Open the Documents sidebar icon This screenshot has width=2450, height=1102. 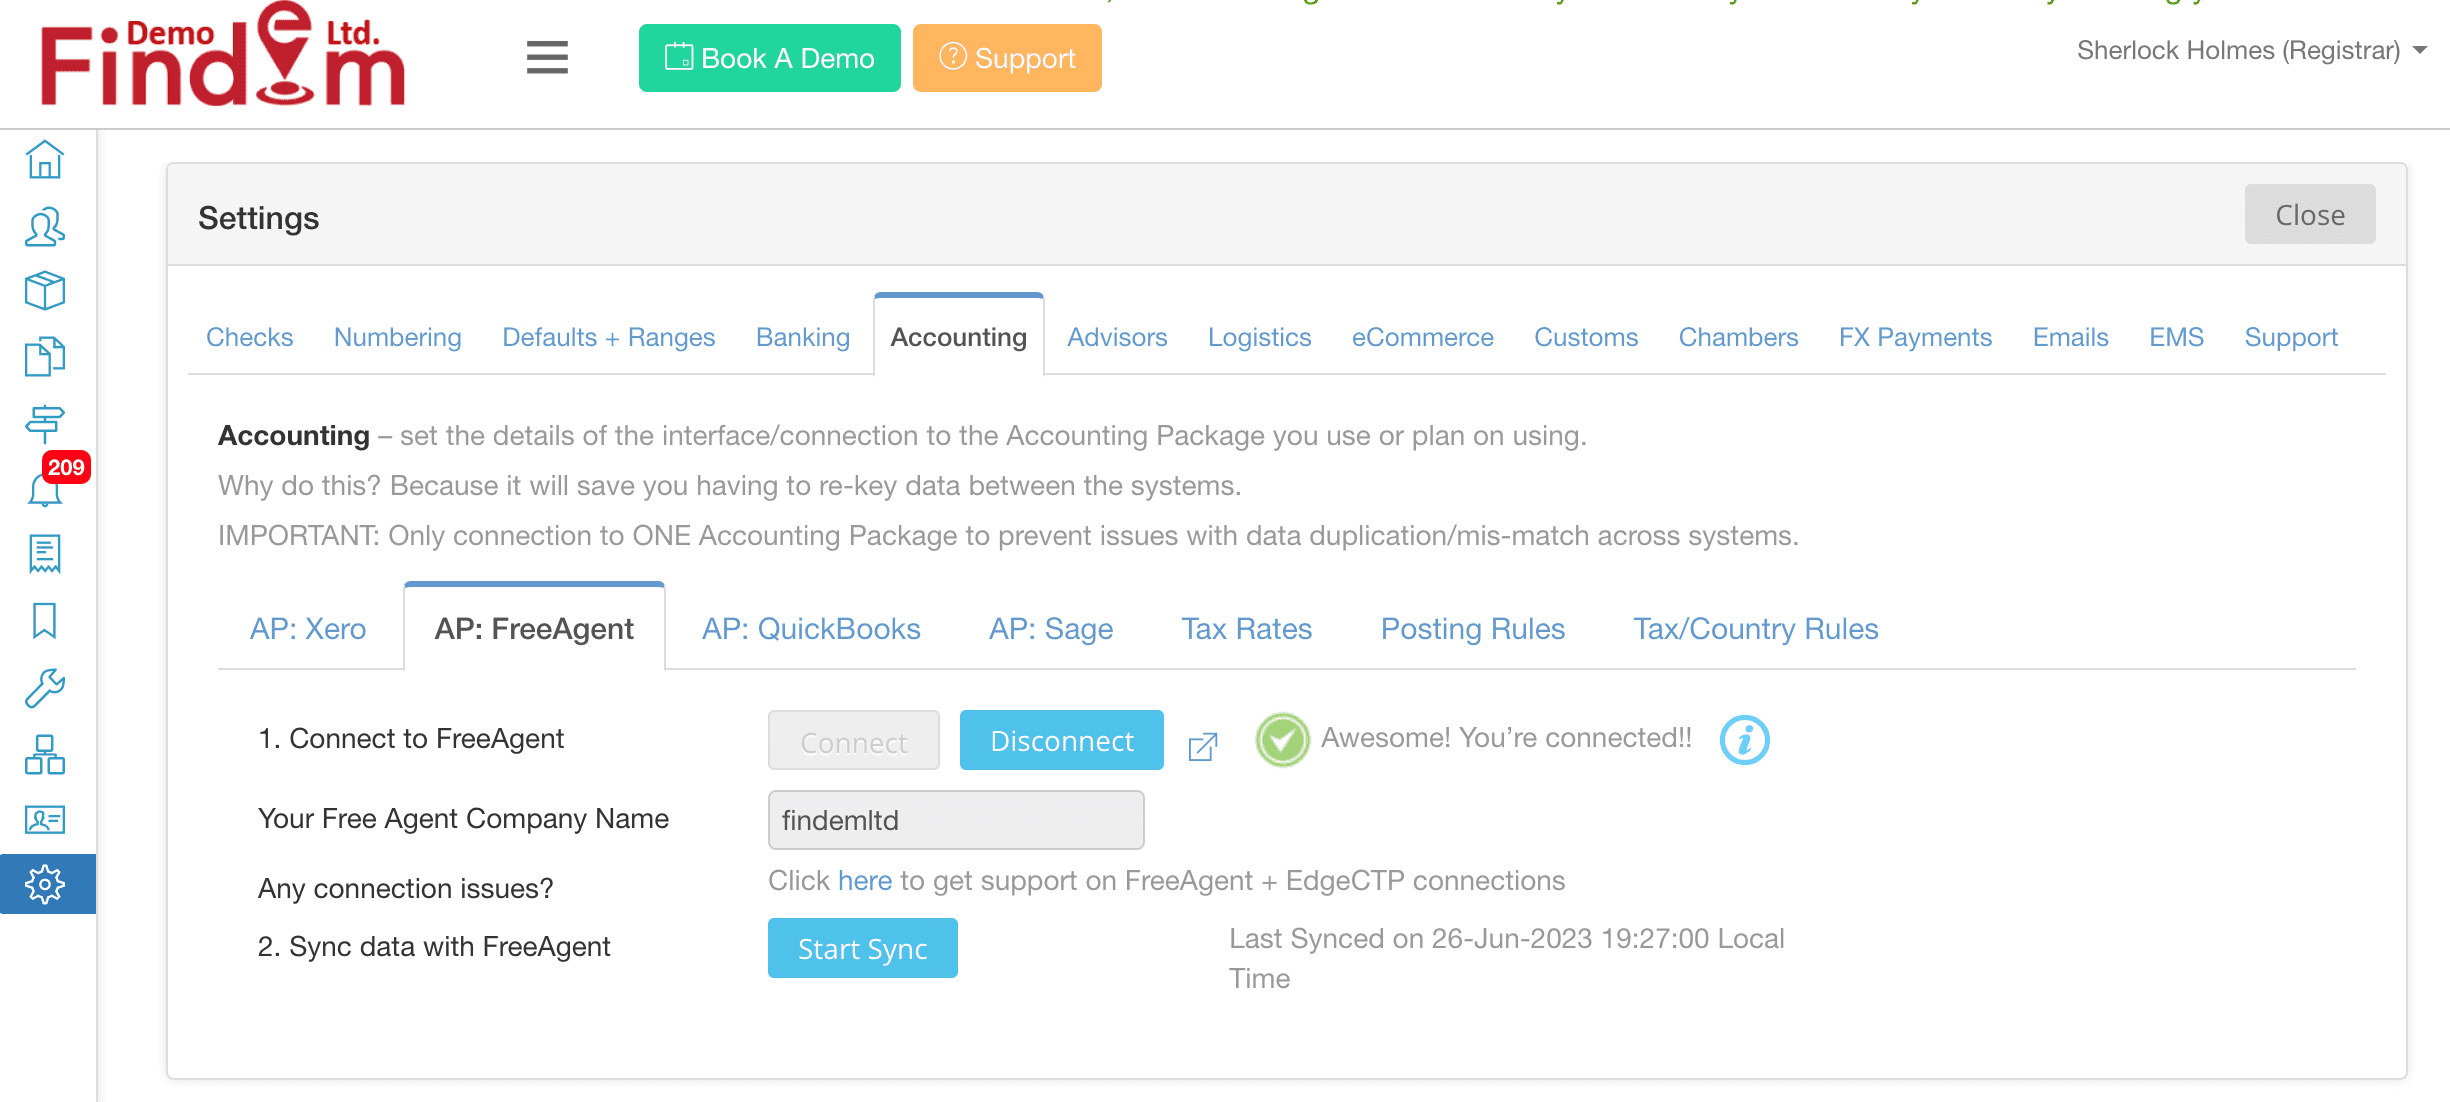coord(45,356)
